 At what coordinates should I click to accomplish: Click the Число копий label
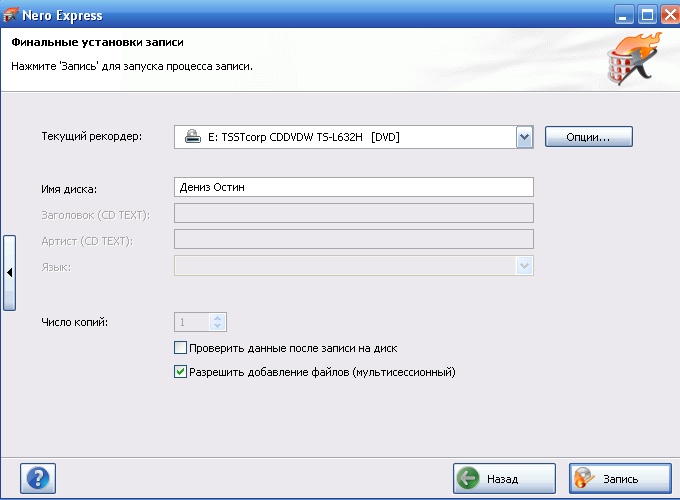[x=75, y=322]
